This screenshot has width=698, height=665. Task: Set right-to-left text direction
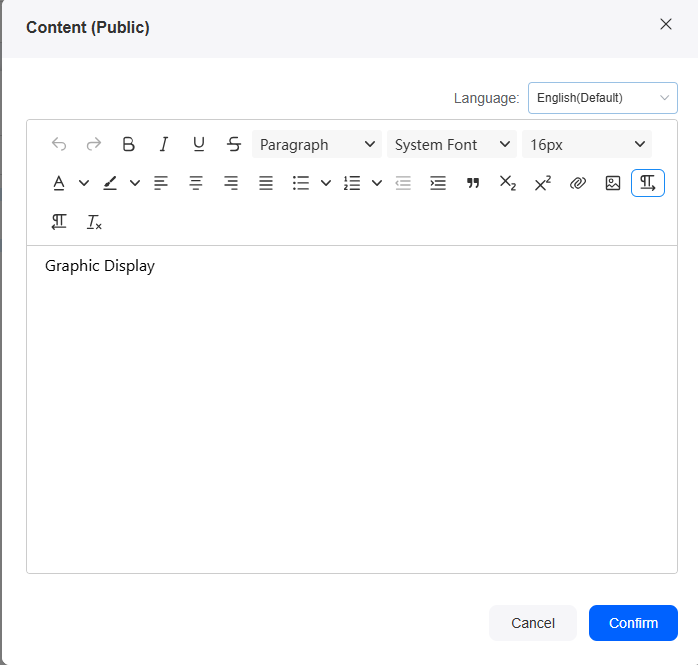59,222
